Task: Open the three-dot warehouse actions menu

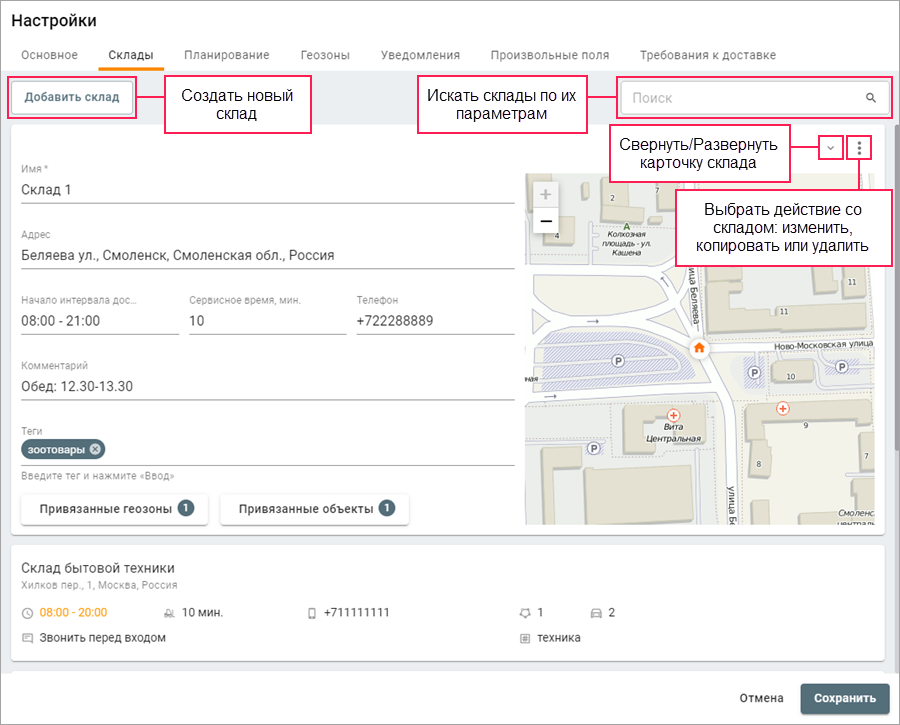Action: point(859,148)
